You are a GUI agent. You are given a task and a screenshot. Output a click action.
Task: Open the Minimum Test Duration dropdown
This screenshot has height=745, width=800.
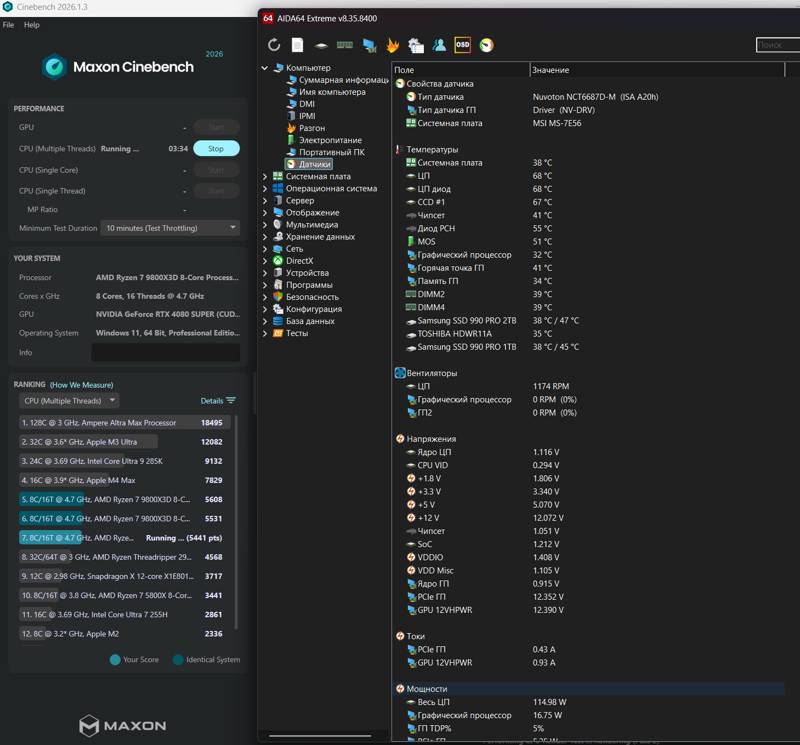170,228
